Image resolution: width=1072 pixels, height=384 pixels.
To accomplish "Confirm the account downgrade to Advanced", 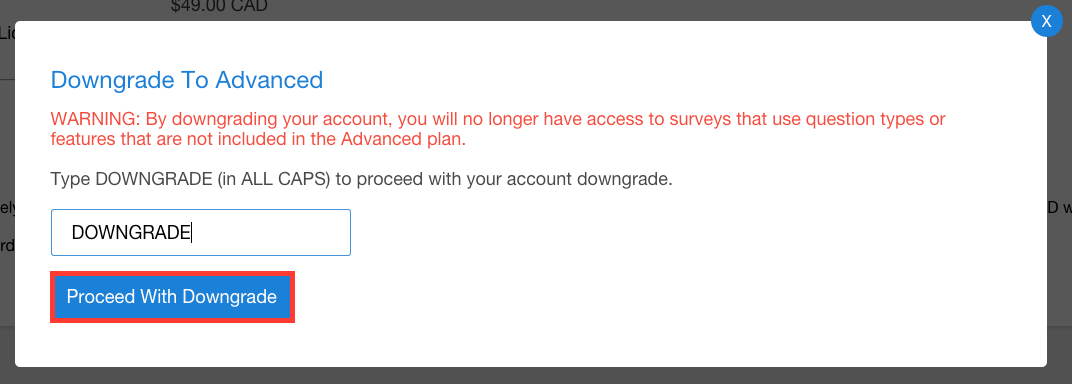I will (x=172, y=297).
